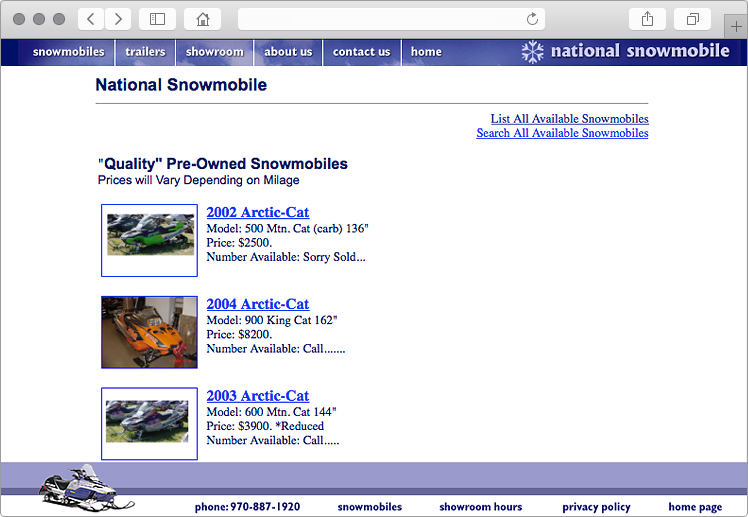The width and height of the screenshot is (748, 517).
Task: Click the snowmobile illustration in the footer
Action: coord(86,488)
